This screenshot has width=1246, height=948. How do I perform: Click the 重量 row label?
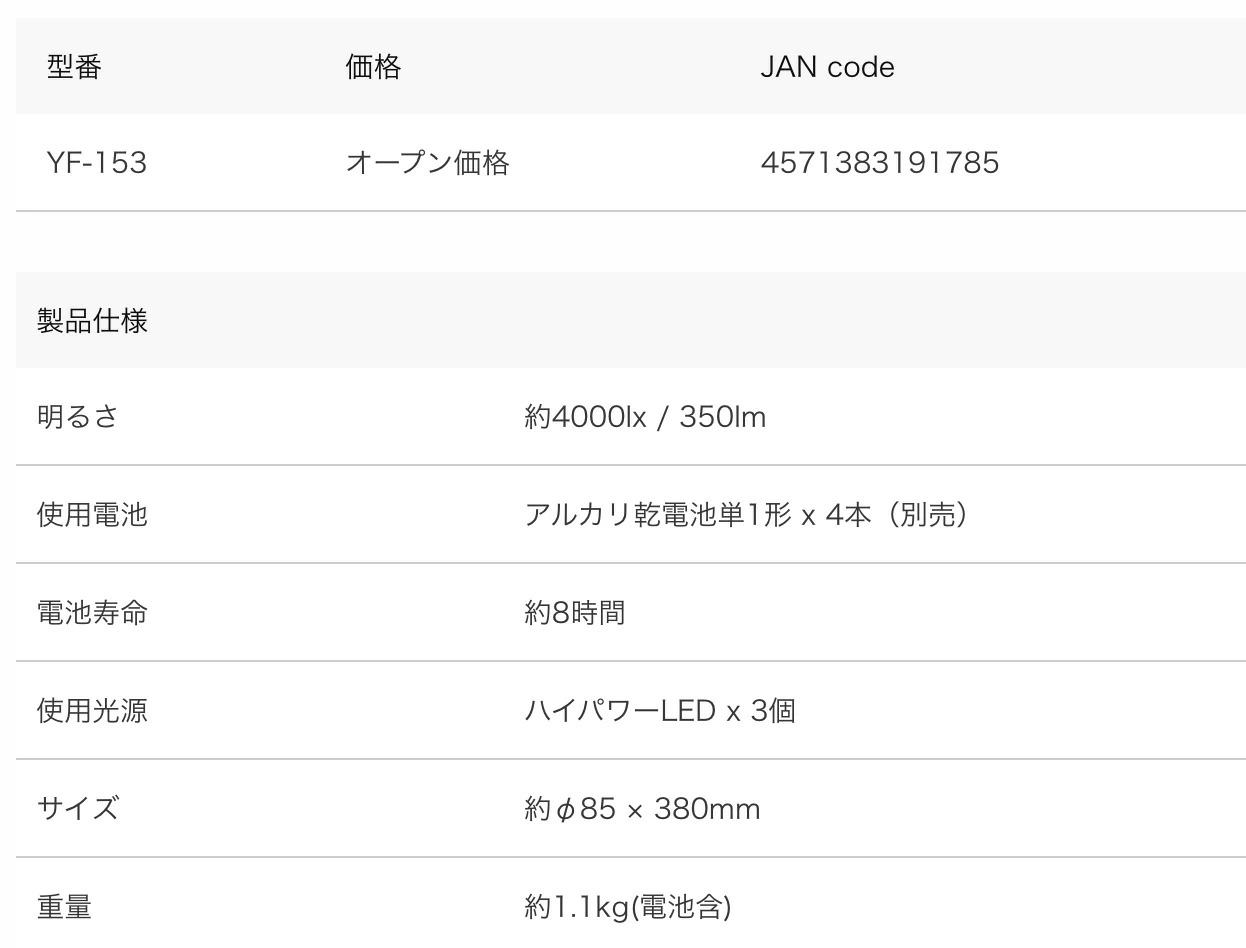64,906
